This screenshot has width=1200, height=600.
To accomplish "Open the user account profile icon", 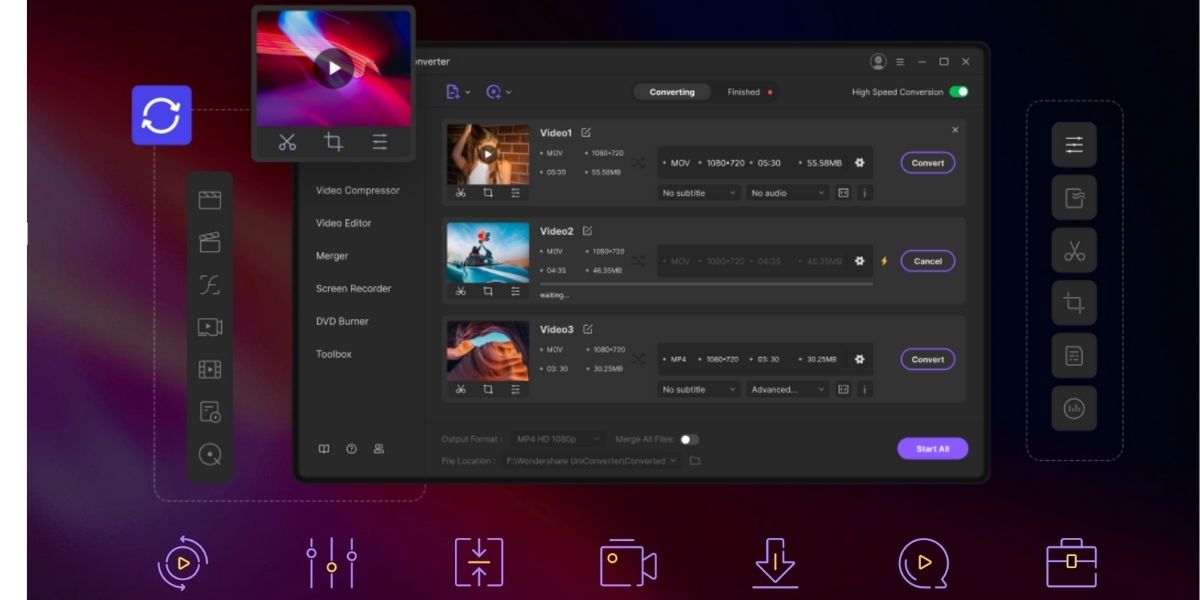I will (x=878, y=62).
